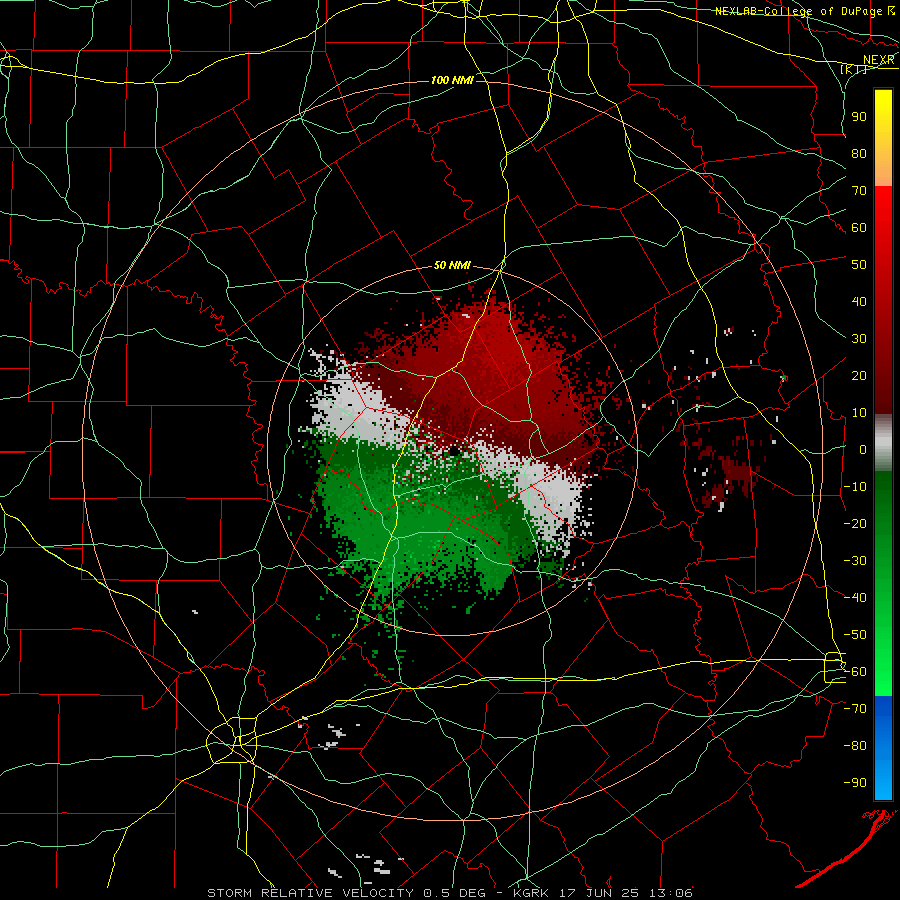Click the "STORM RELATIVE VELOCITY" caption text
900x900 pixels.
tap(311, 893)
